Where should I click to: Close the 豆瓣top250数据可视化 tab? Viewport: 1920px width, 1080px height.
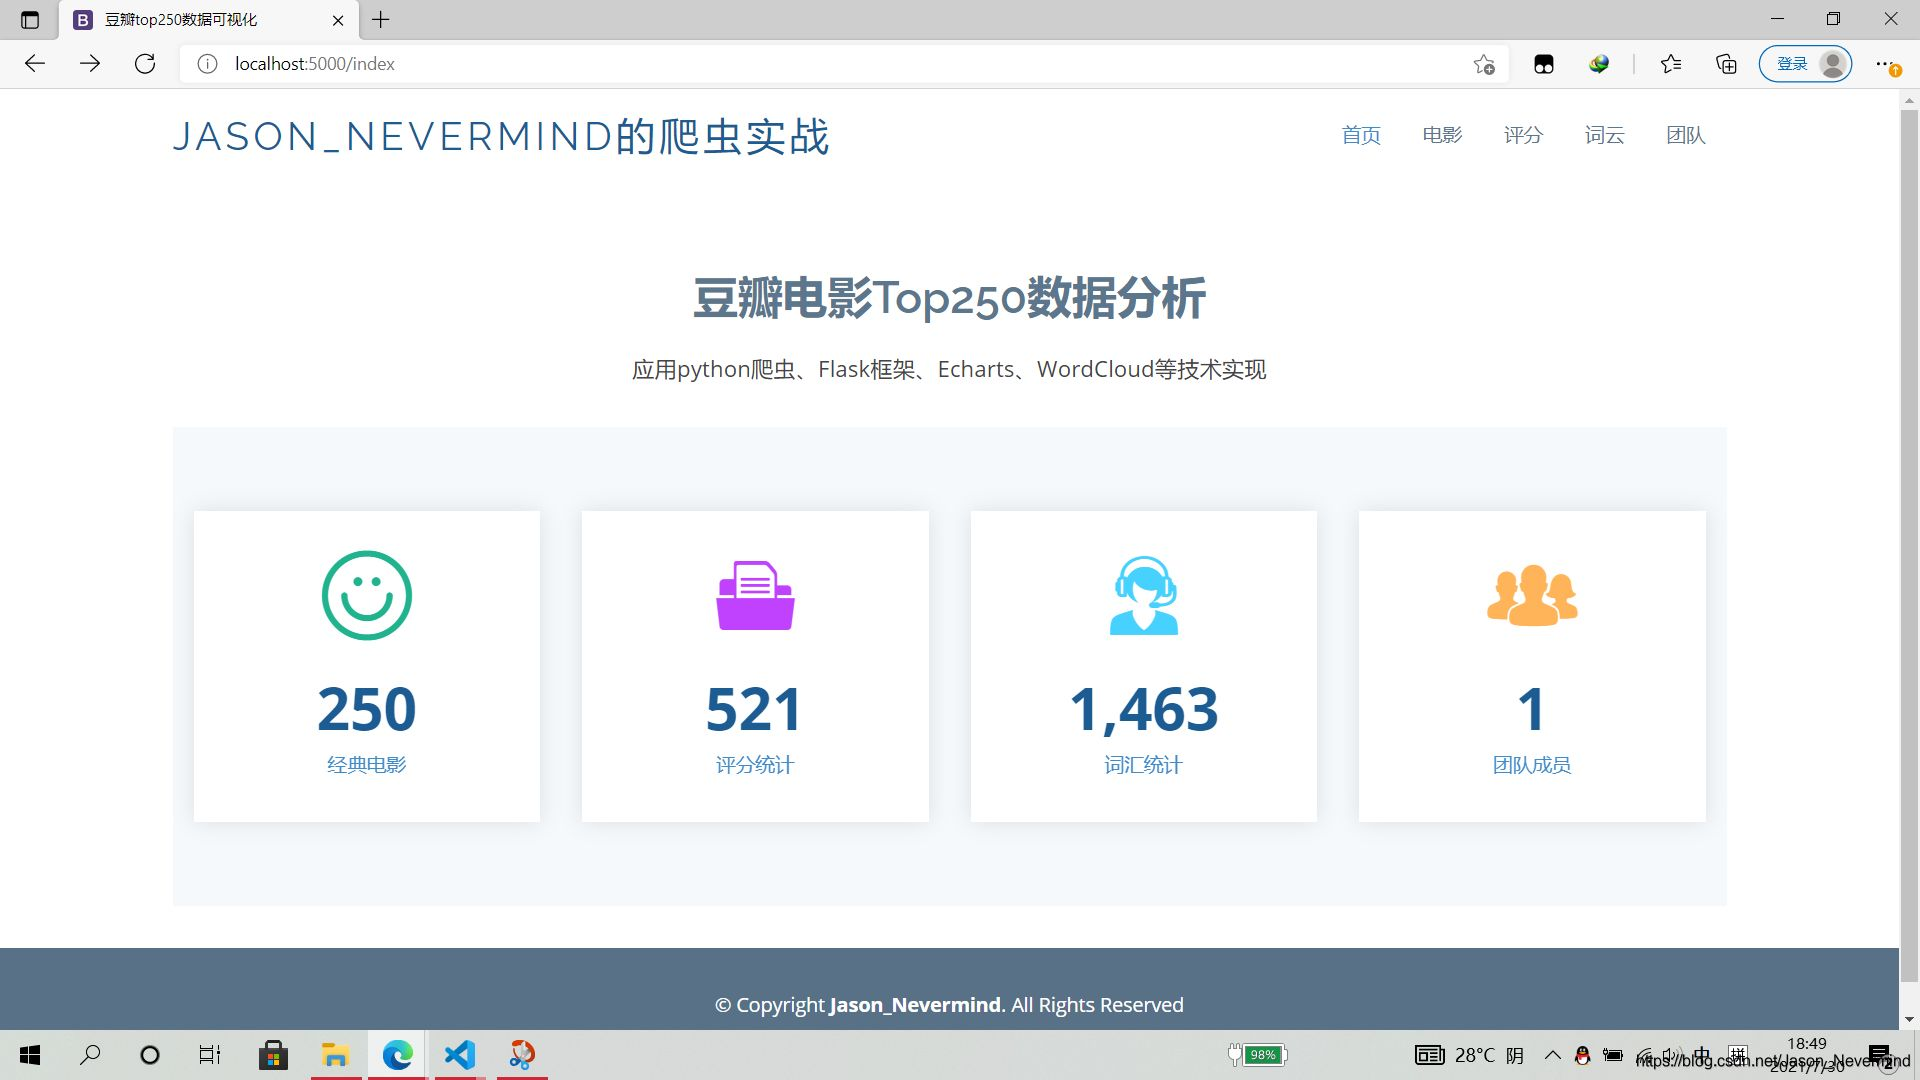338,20
